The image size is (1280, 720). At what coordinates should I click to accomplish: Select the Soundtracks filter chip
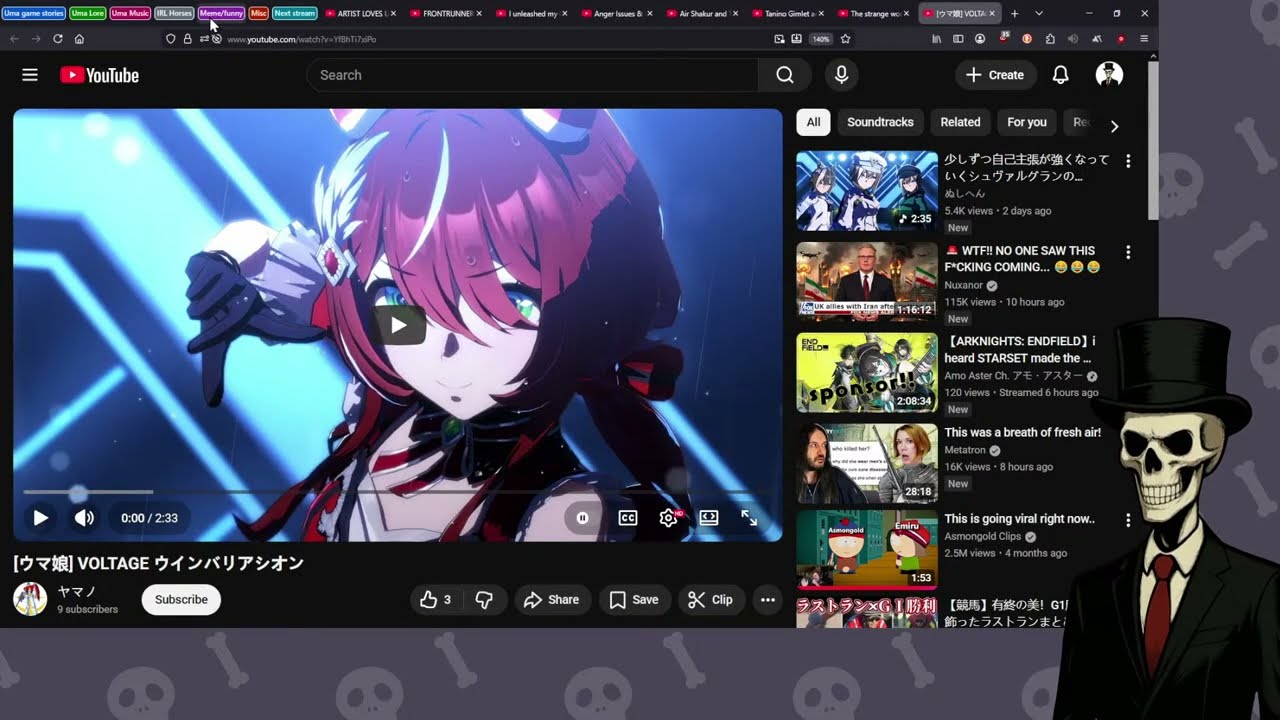tap(880, 122)
